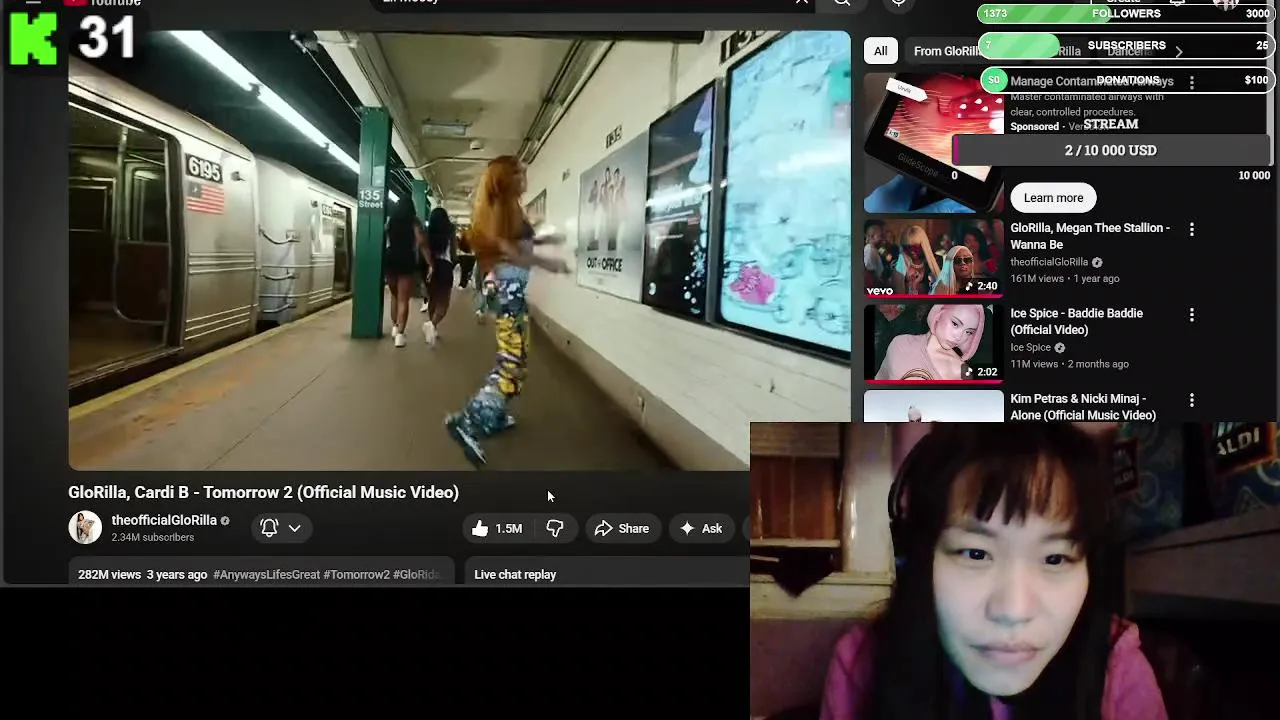Select the From GloRilla filter chip
This screenshot has height=720, width=1280.
click(943, 51)
